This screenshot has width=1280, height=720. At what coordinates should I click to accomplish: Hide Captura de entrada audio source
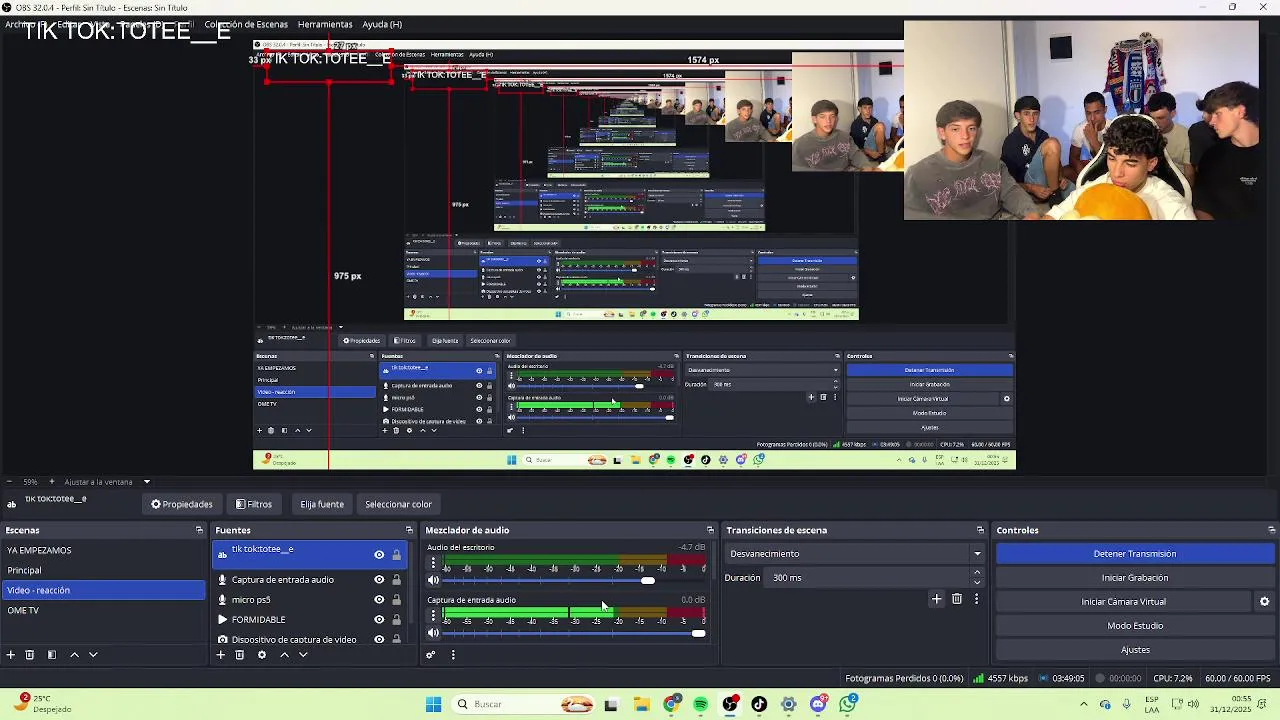(379, 580)
